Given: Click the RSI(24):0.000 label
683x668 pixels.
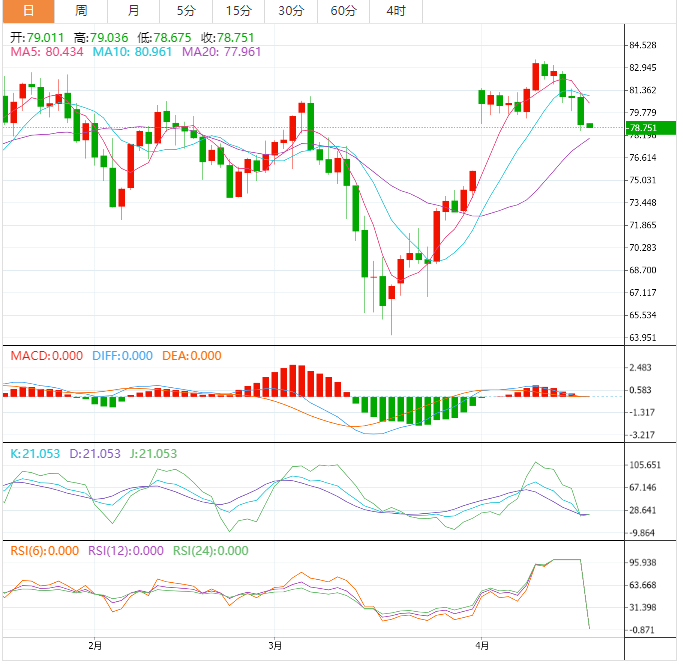Looking at the screenshot, I should (x=211, y=551).
